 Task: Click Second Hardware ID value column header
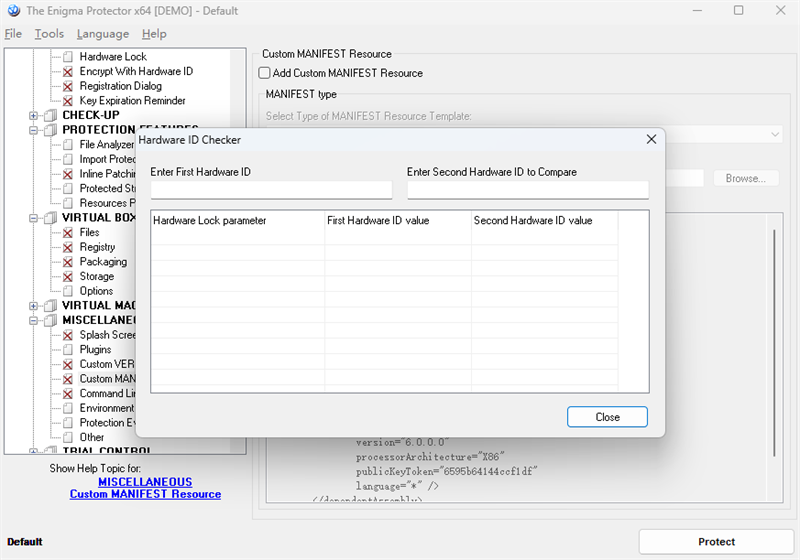click(x=544, y=220)
